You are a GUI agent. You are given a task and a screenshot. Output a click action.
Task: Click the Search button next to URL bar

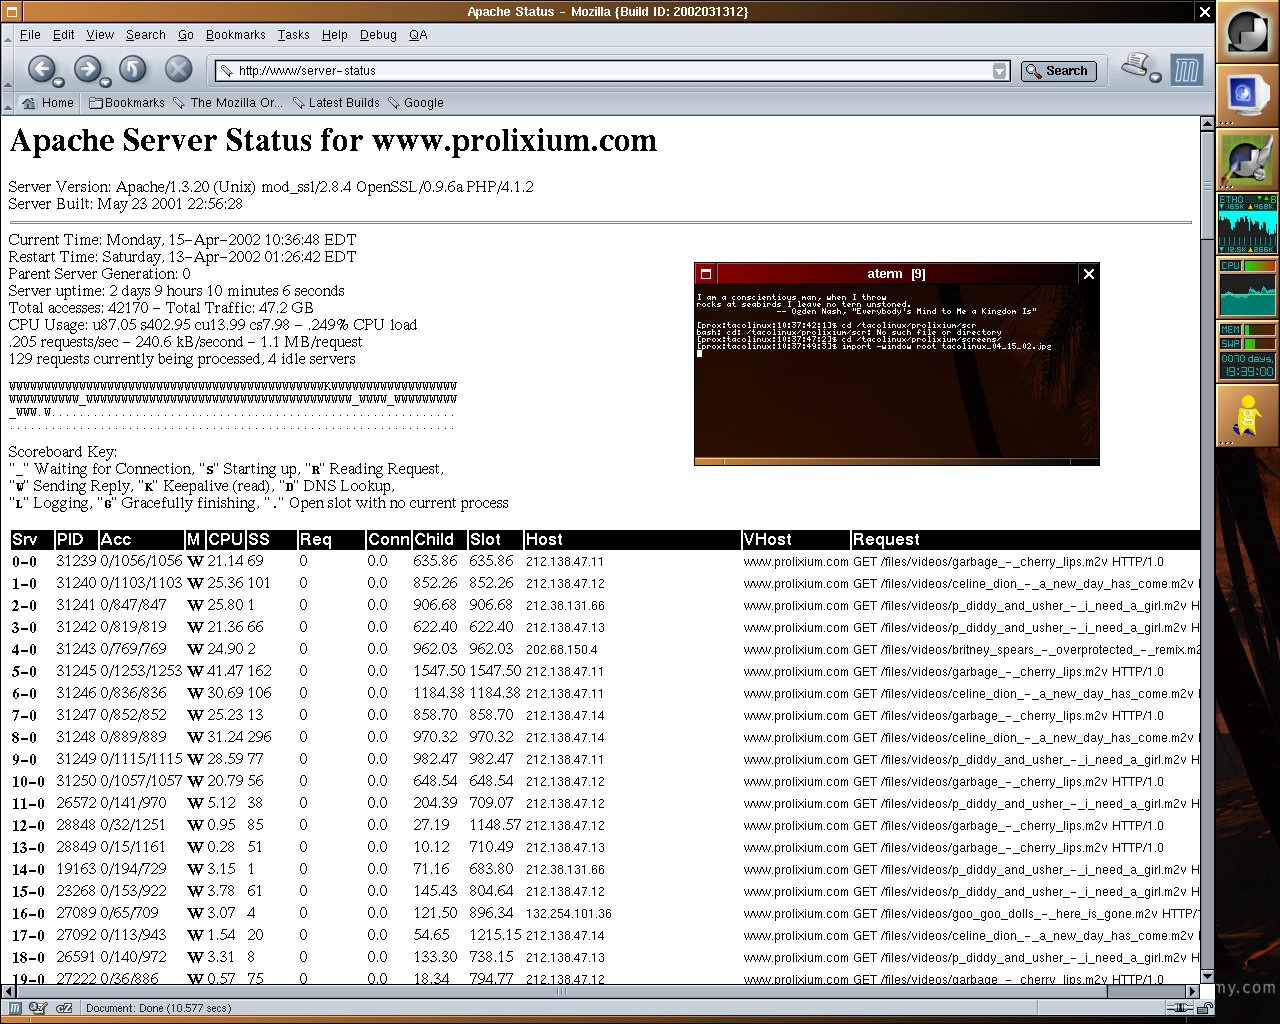[1058, 71]
